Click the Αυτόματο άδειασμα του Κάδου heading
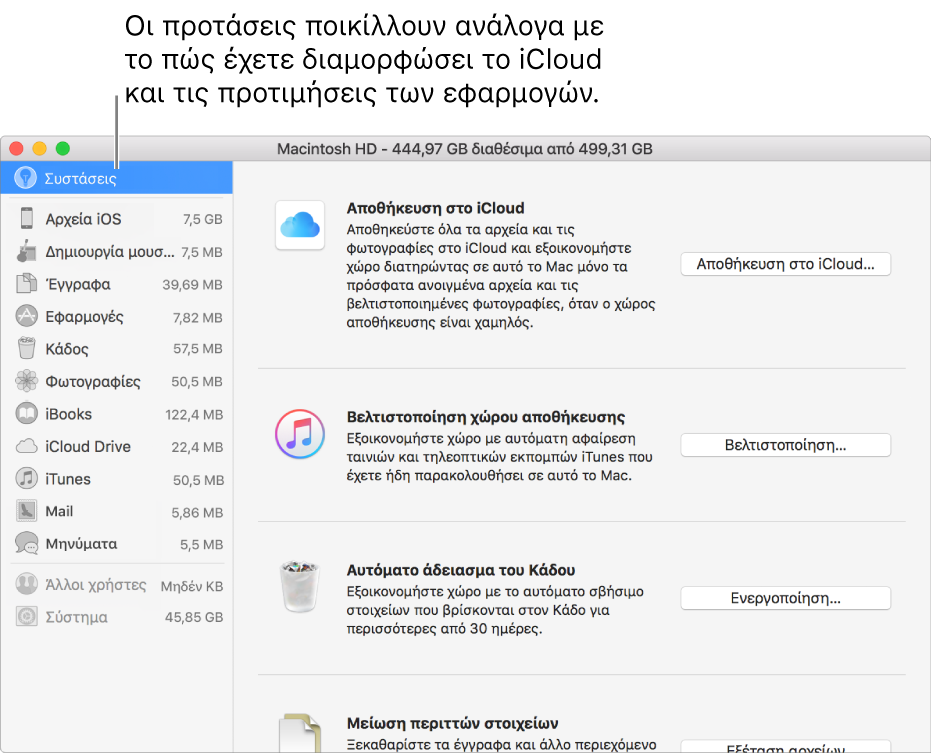The width and height of the screenshot is (931, 753). (461, 570)
